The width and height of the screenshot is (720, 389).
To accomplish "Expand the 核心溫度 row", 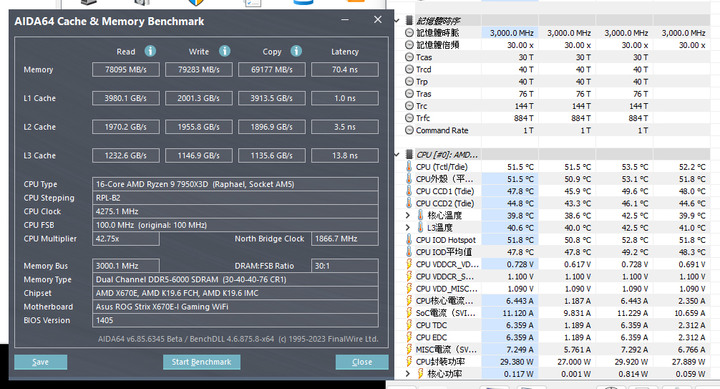I will [408, 215].
